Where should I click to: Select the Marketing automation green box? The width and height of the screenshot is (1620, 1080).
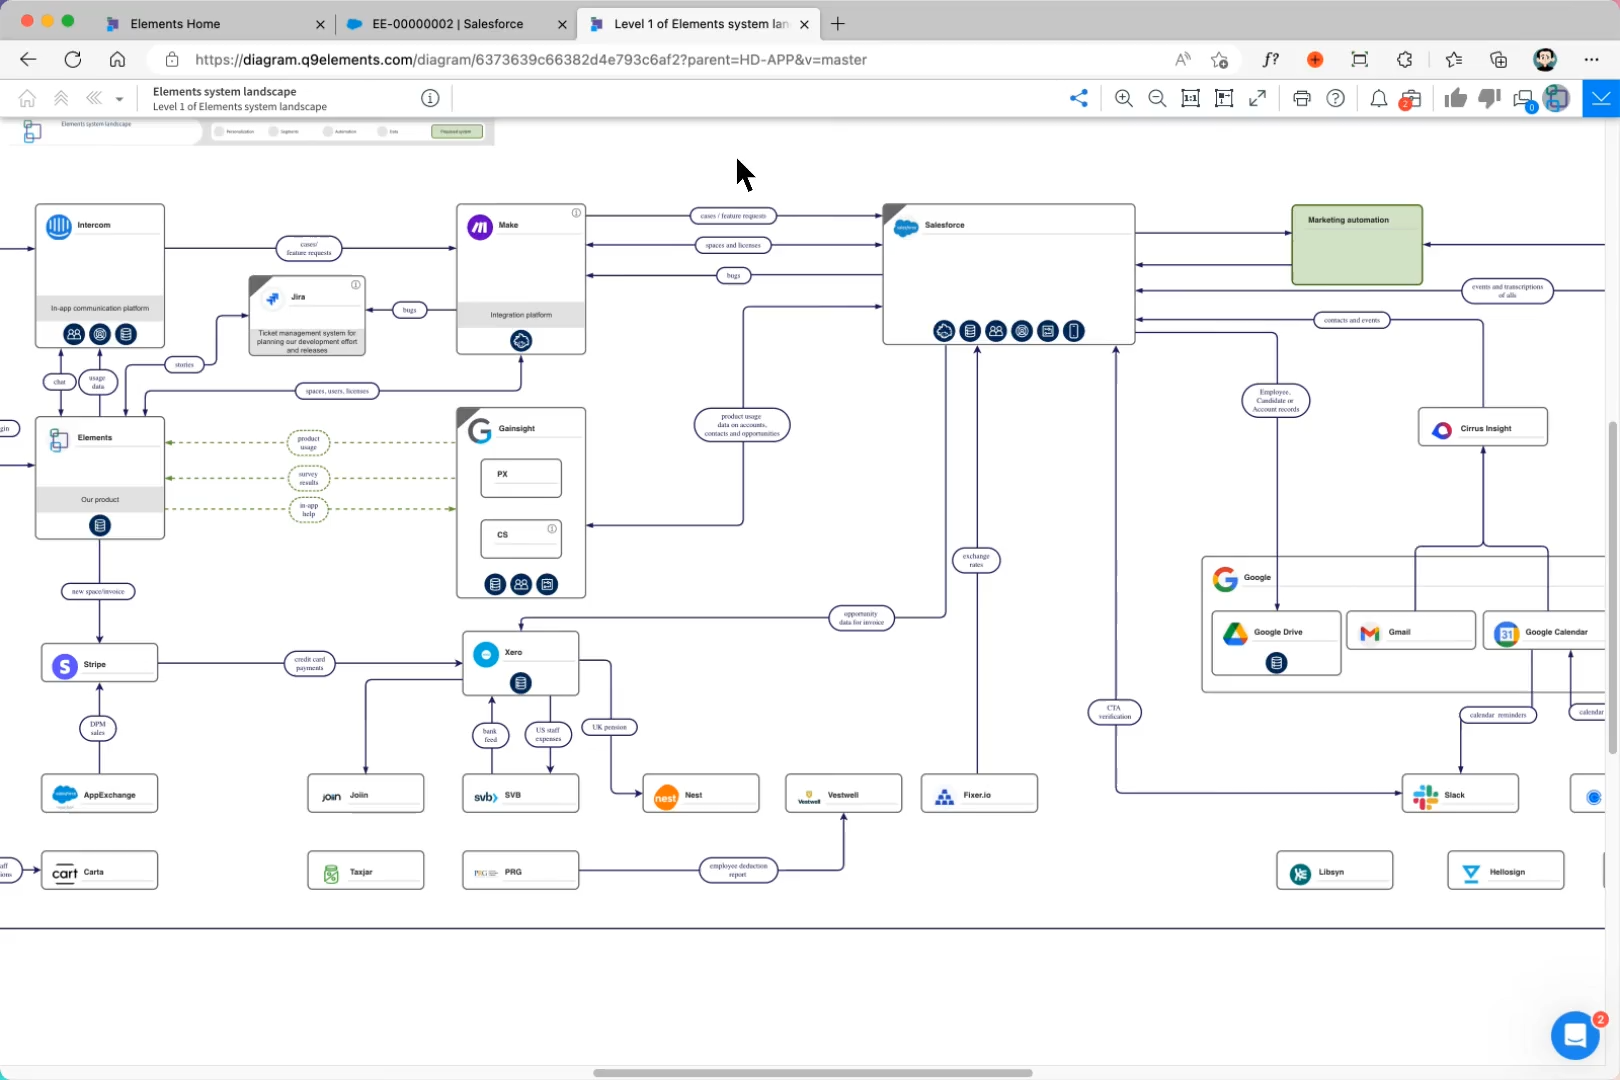tap(1357, 245)
